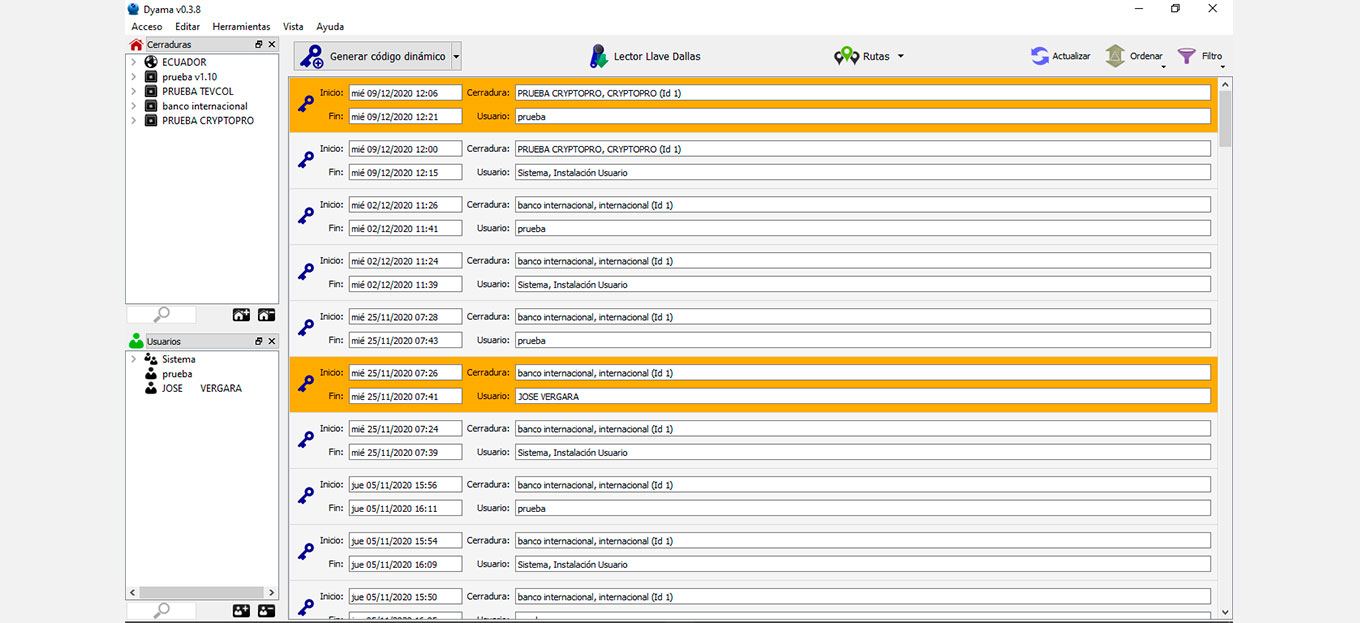Open the Generar código dinámico dropdown arrow
The height and width of the screenshot is (623, 1360).
456,57
